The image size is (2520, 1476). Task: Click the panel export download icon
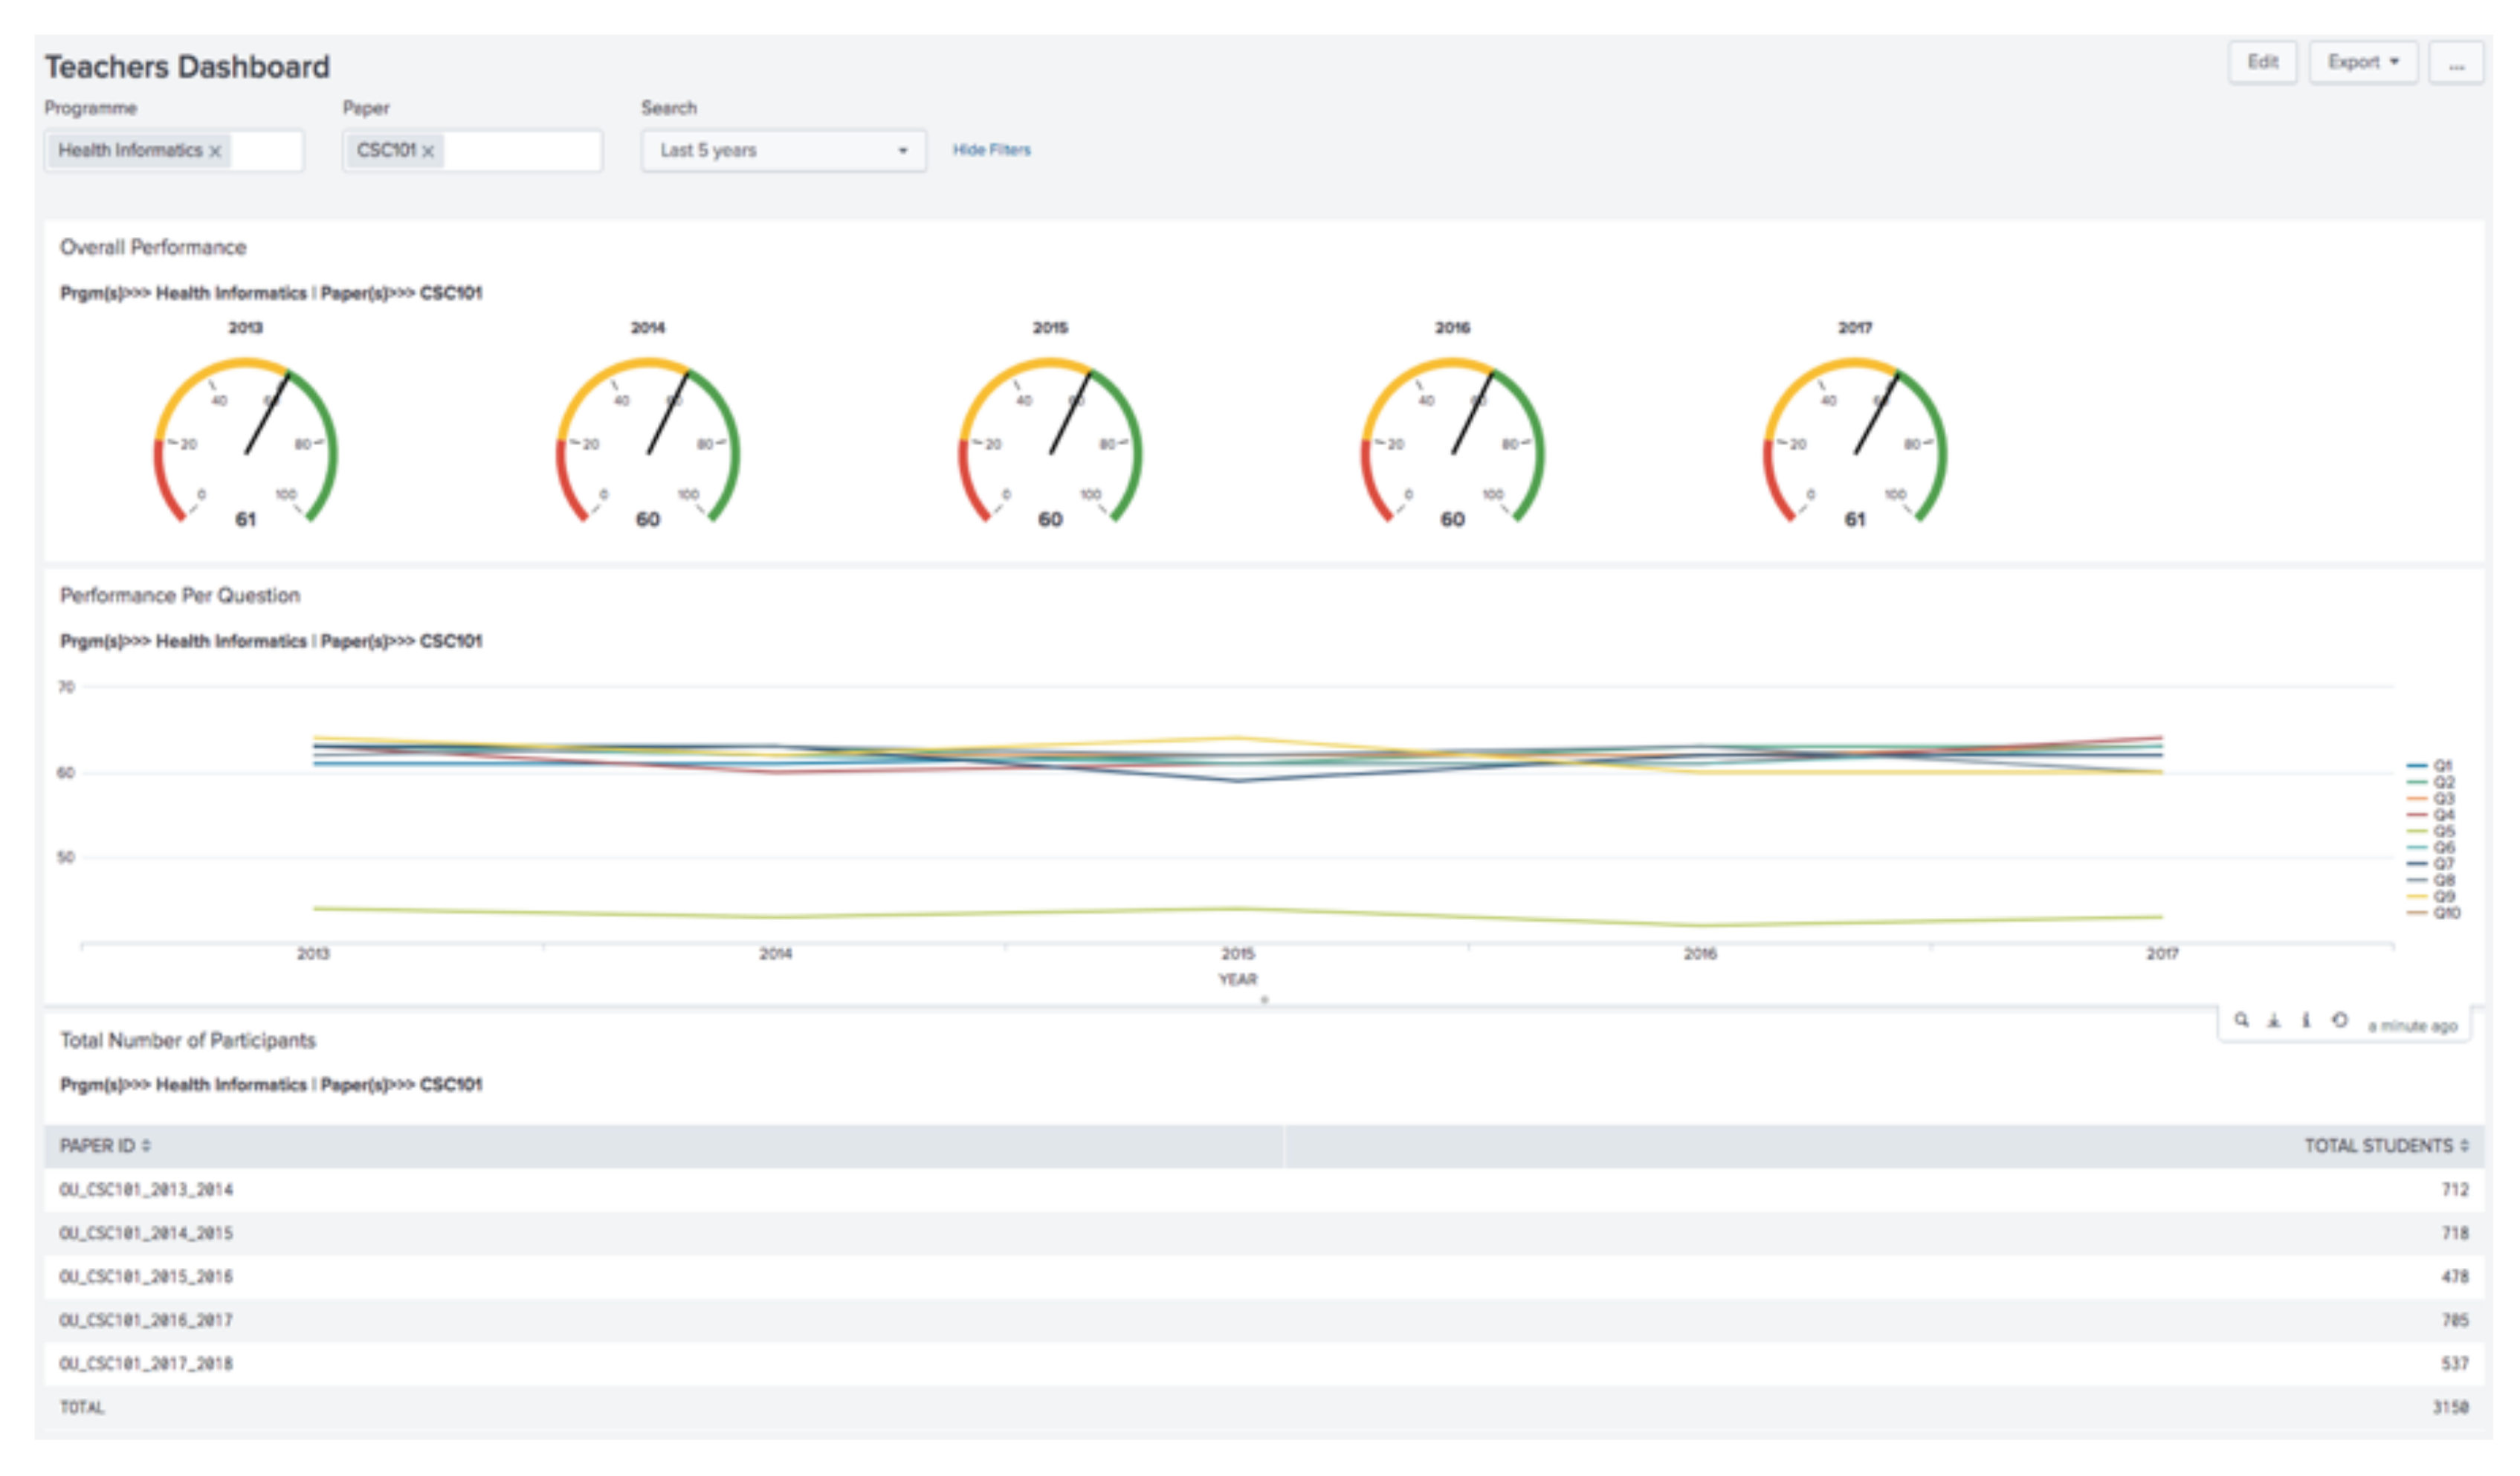(2273, 1020)
